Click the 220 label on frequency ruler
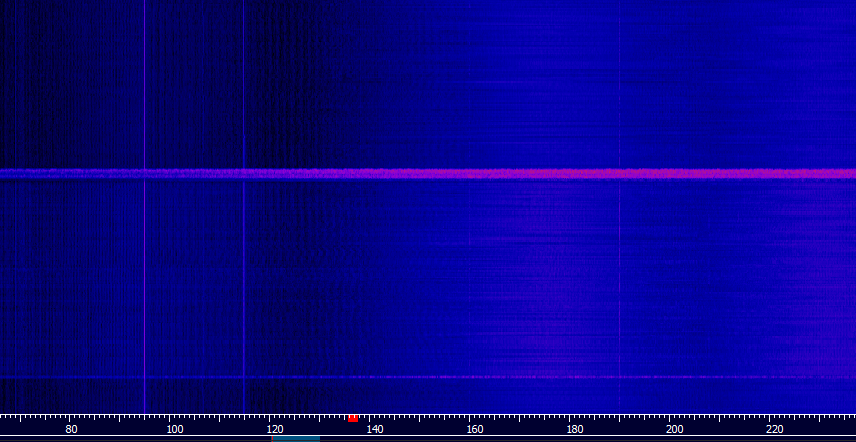This screenshot has height=442, width=856. (x=775, y=429)
